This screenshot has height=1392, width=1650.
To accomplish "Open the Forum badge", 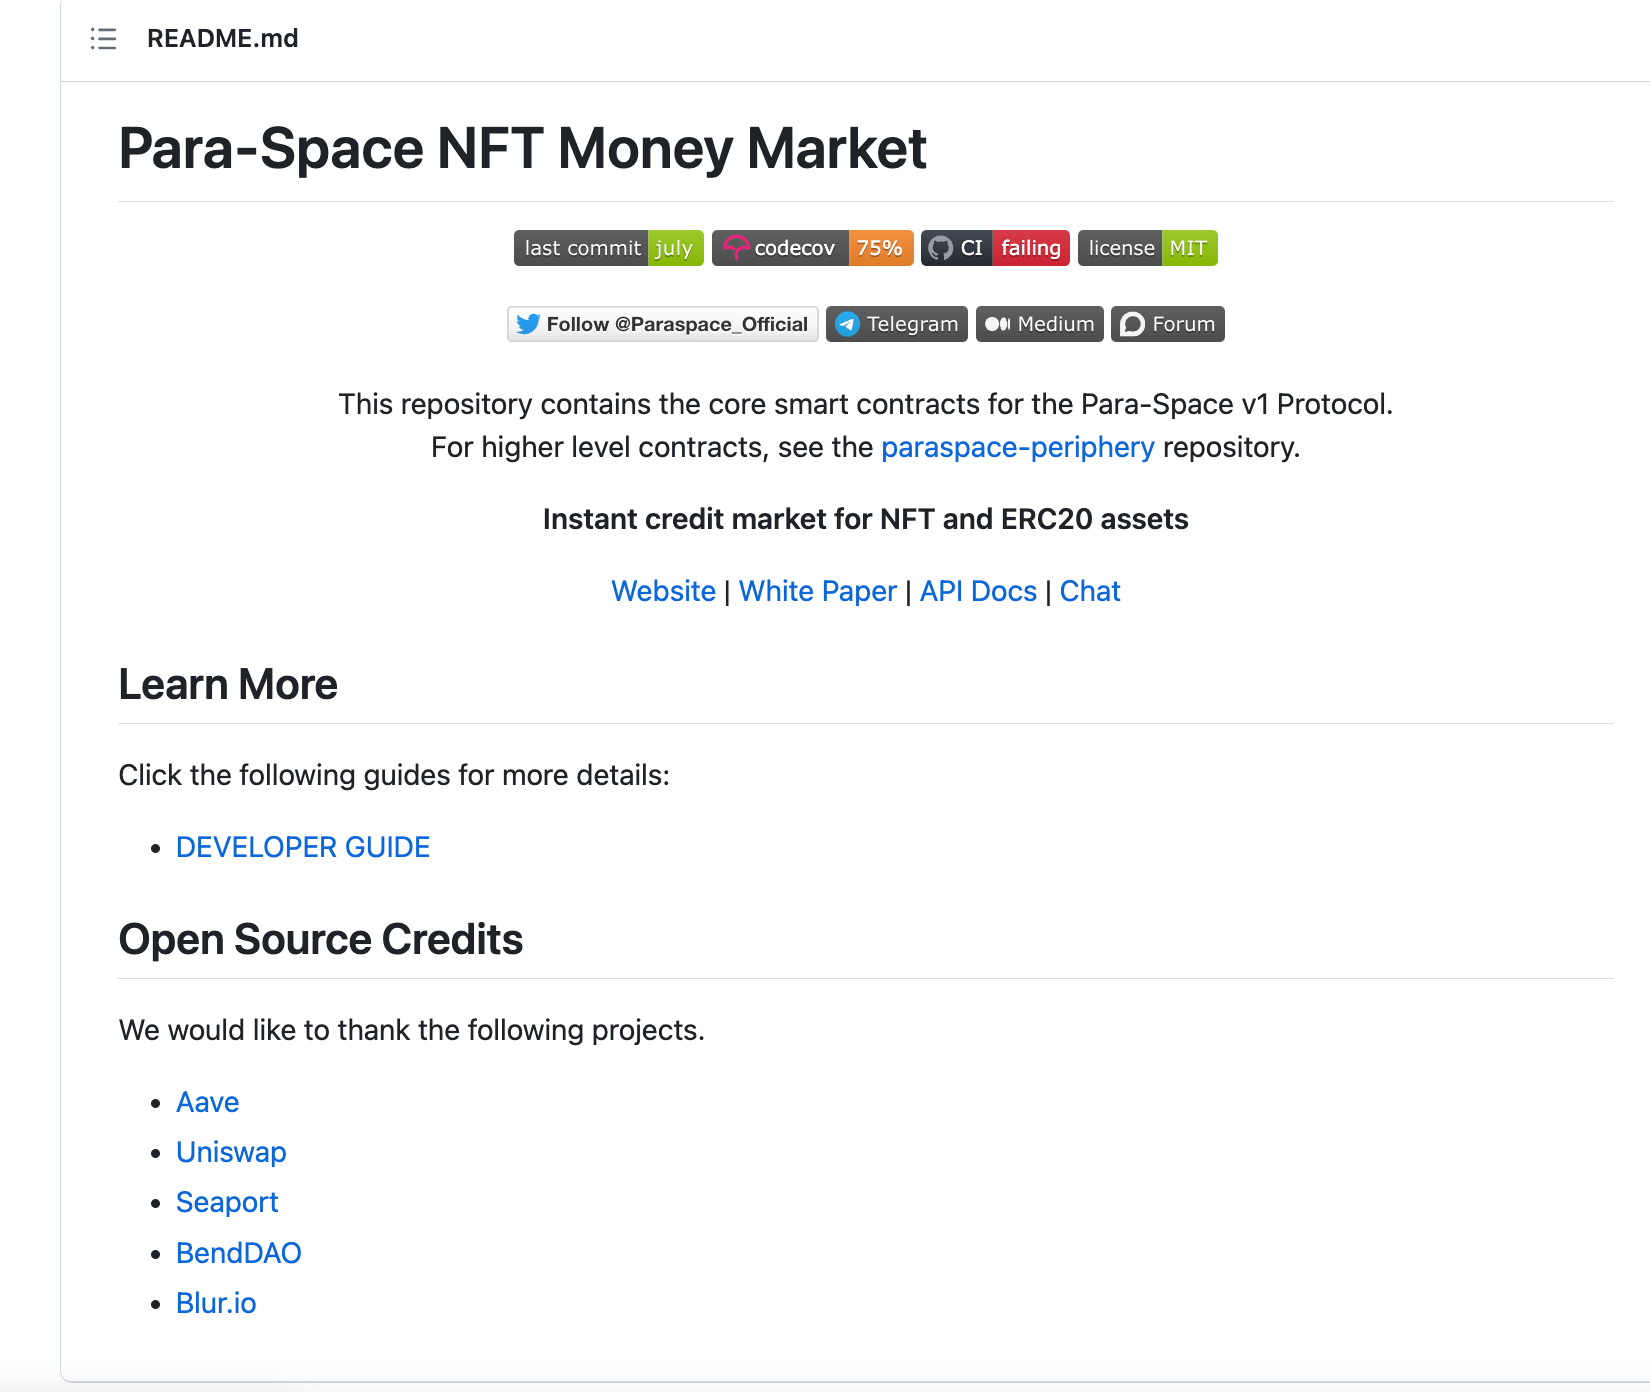I will [1168, 324].
